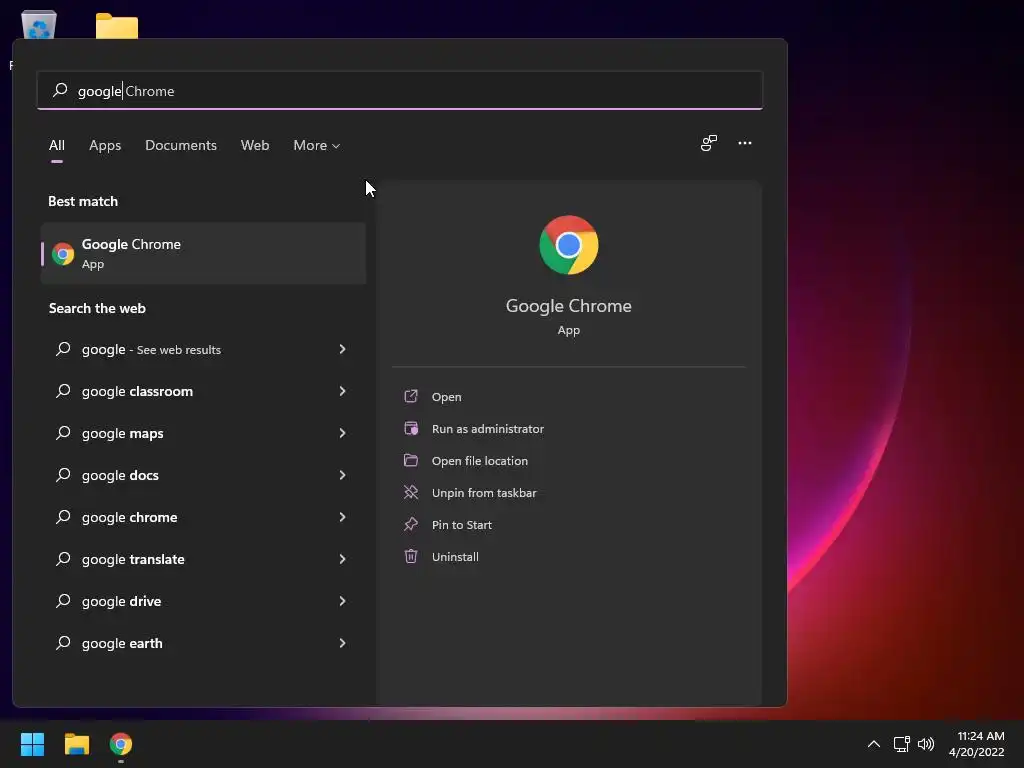
Task: Expand arrow for google maps suggestion
Action: tap(342, 433)
